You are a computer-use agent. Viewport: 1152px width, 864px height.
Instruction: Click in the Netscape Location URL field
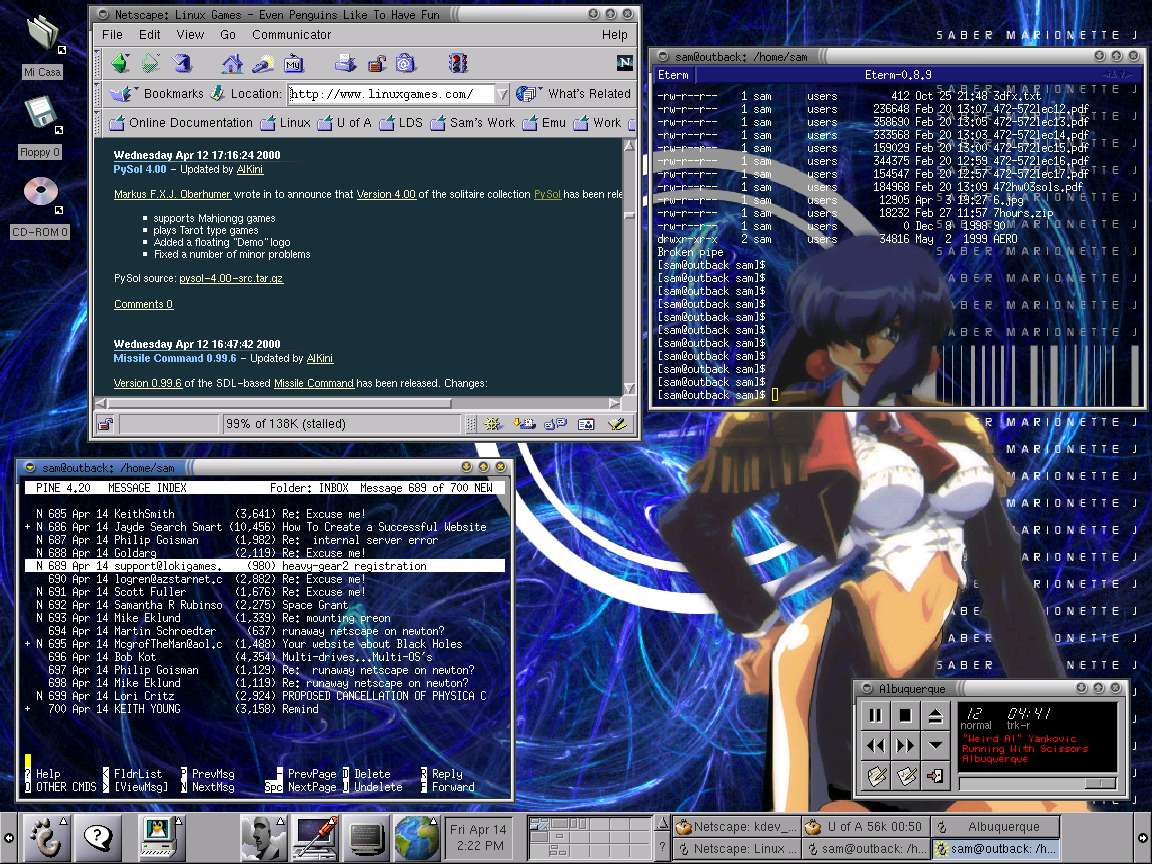[x=391, y=94]
